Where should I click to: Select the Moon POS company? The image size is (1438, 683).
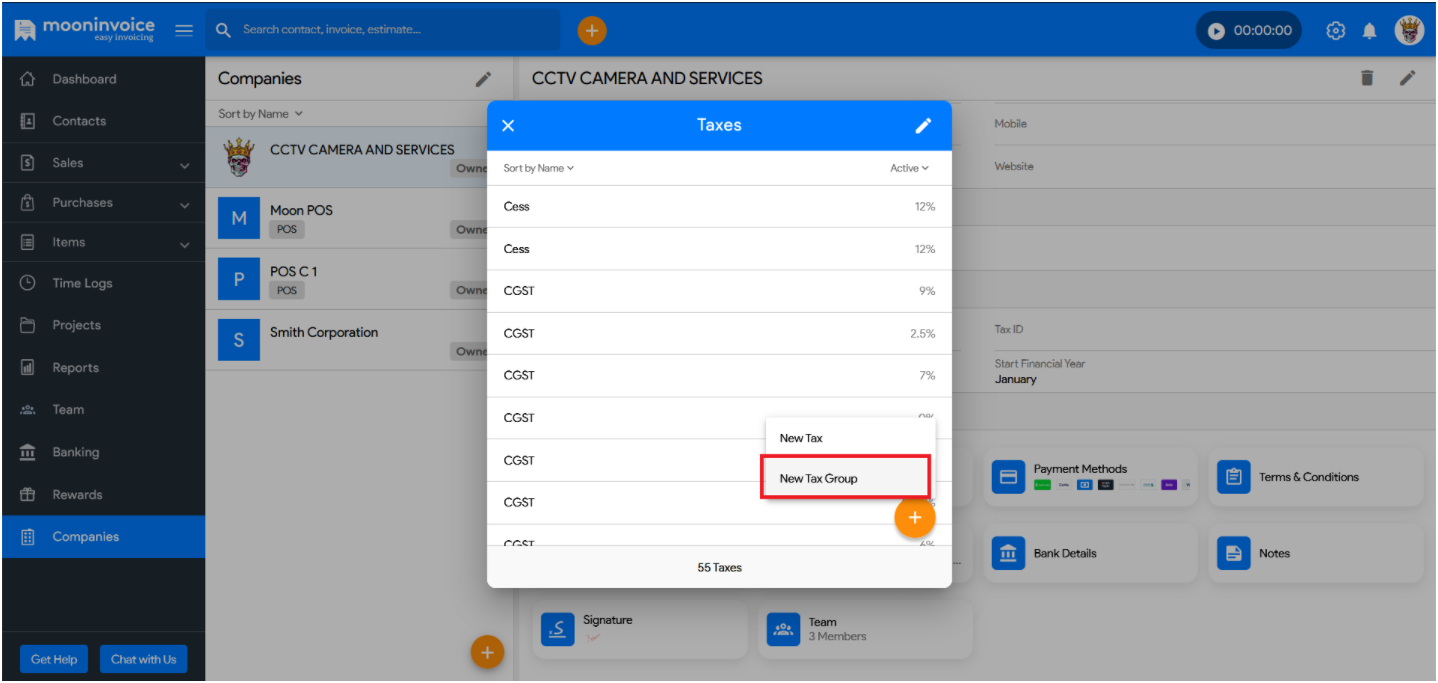tap(348, 218)
